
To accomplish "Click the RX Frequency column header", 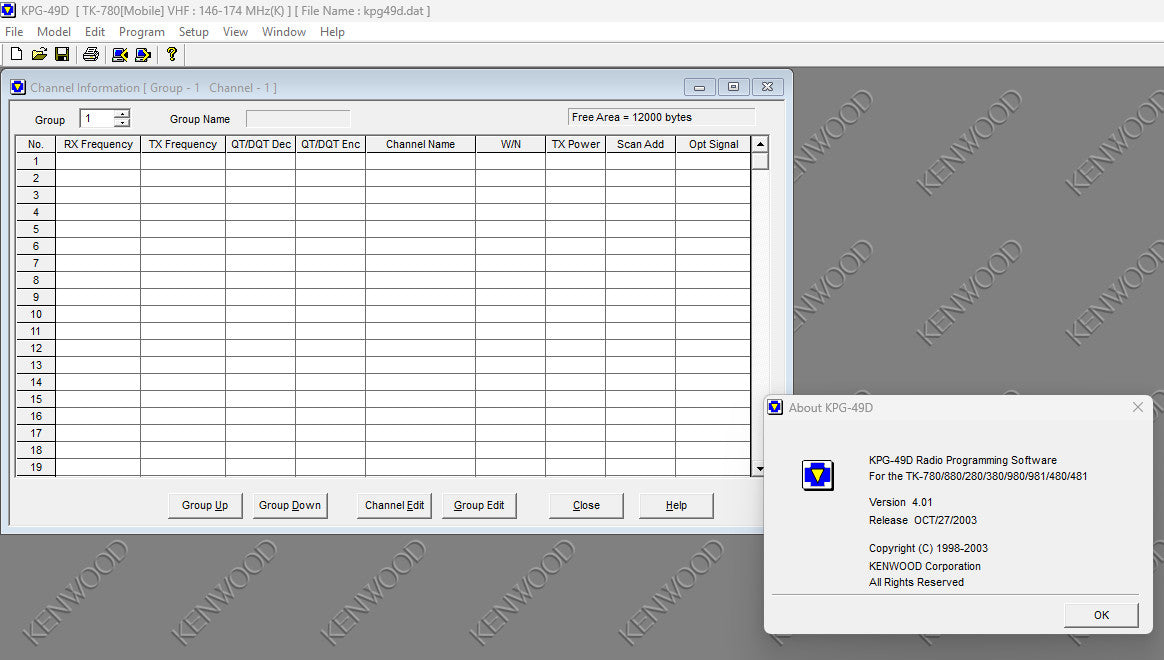I will [98, 144].
